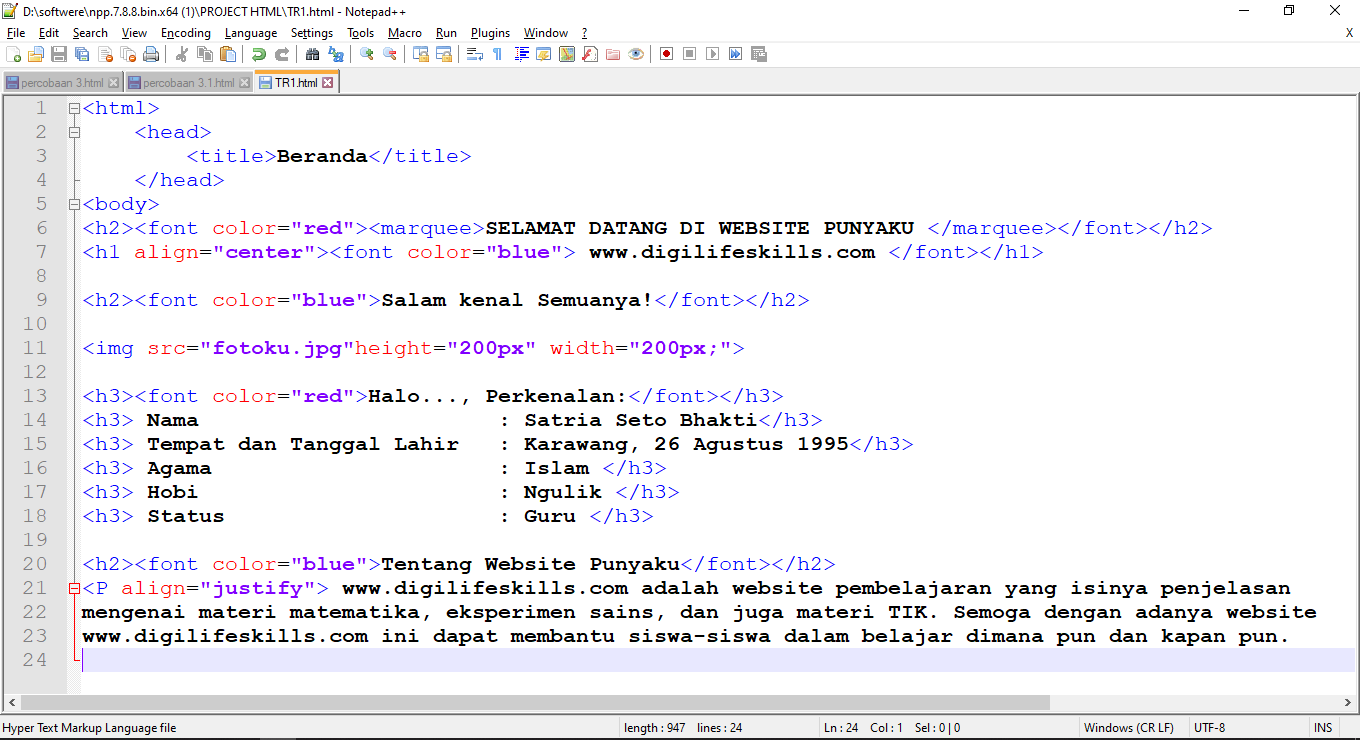Image resolution: width=1360 pixels, height=740 pixels.
Task: Open the Macro menu
Action: [405, 33]
